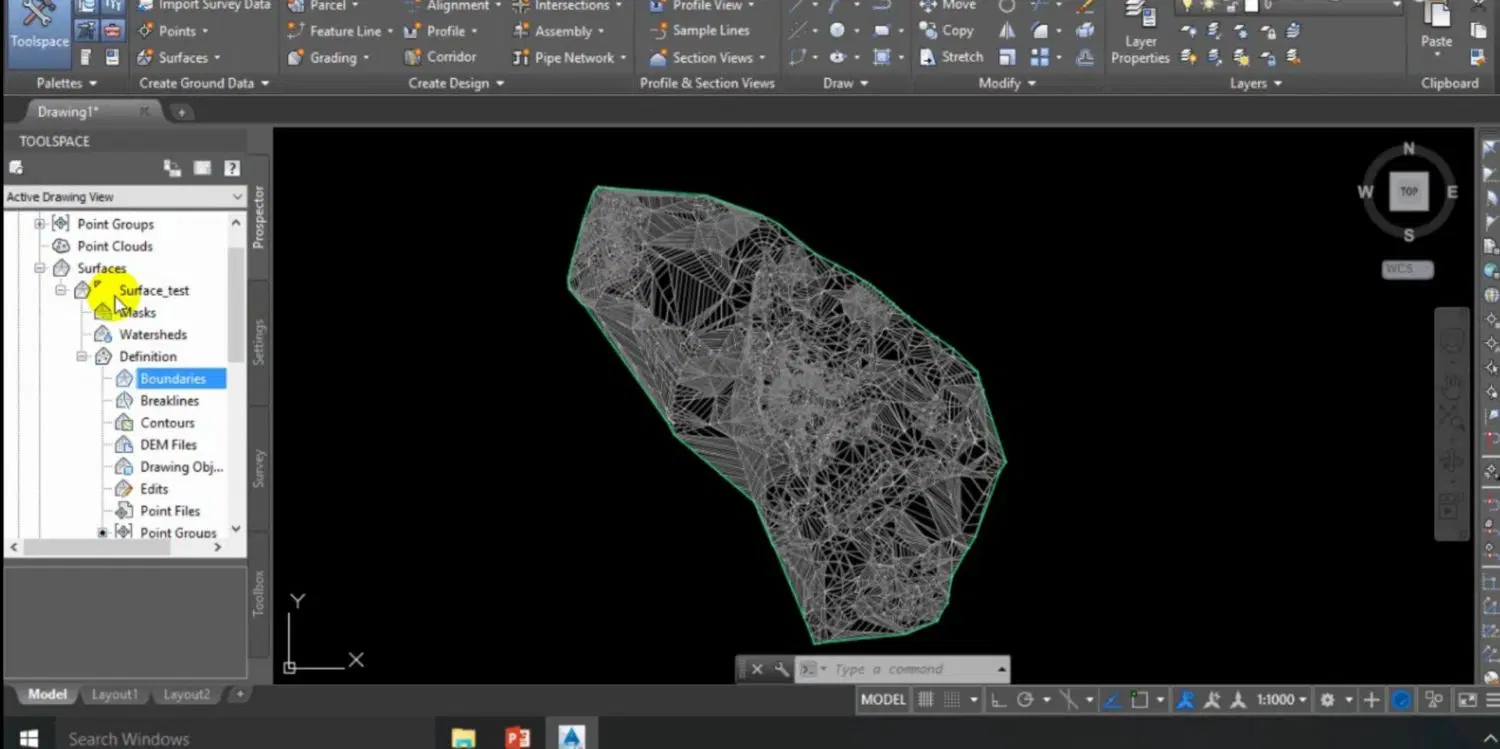Toggle snap mode in status bar
Screen dimensions: 1500x749
tap(952, 700)
